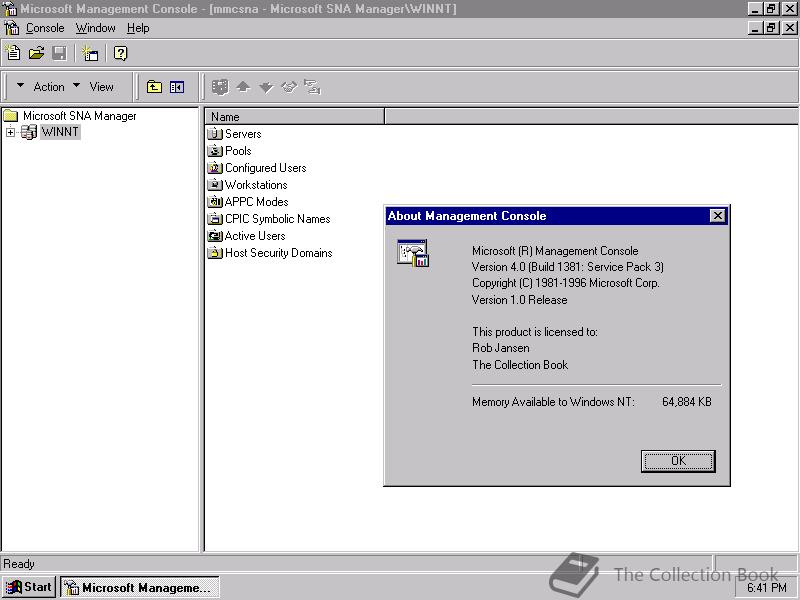Click the grayed up arrow Start icon
Viewport: 800px width, 600px height.
(x=243, y=87)
